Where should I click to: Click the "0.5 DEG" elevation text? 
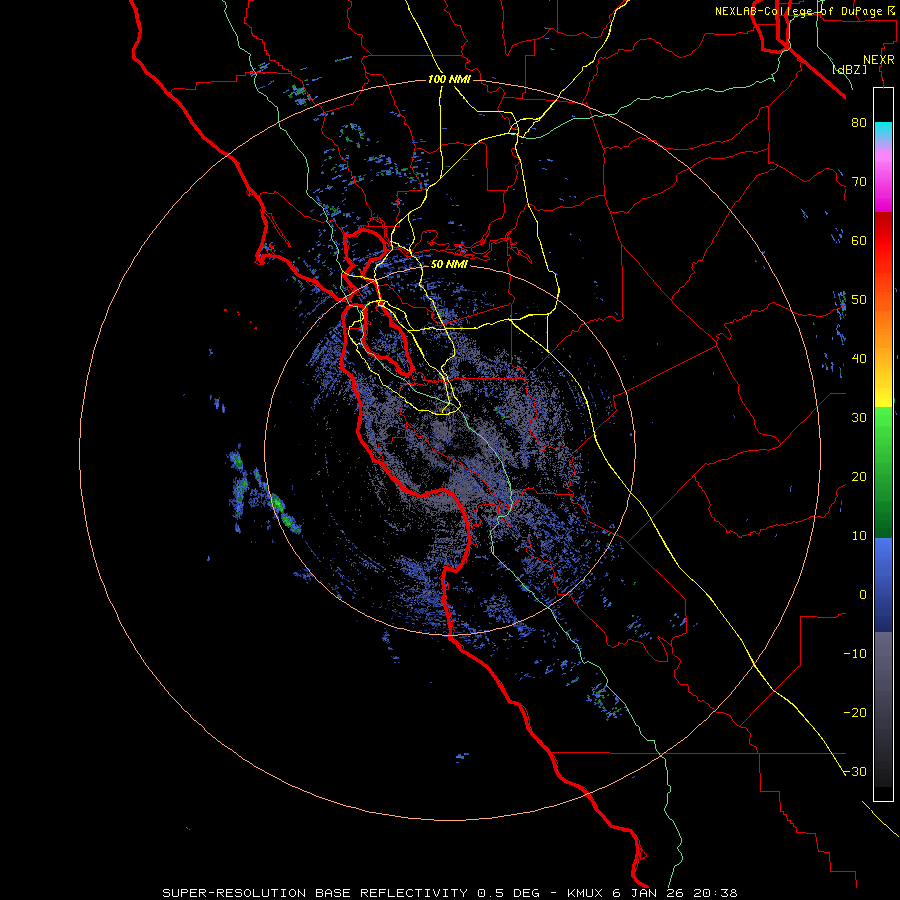point(508,893)
